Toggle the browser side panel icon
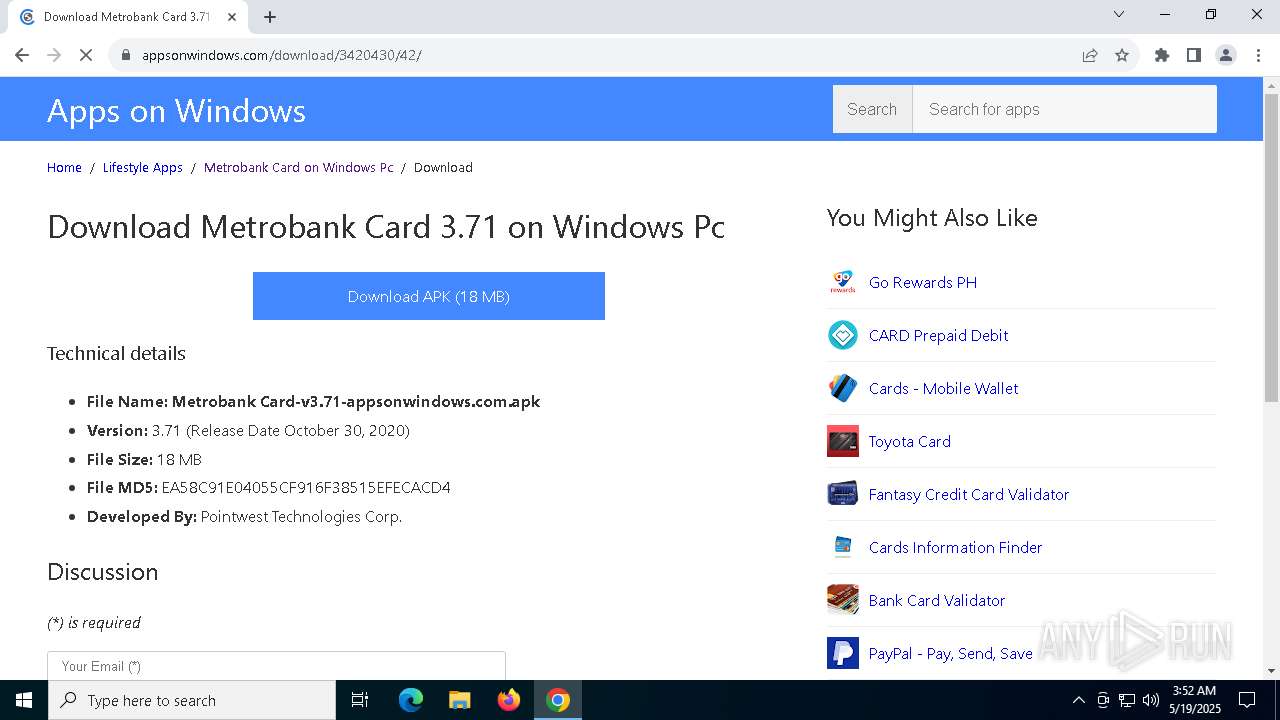Image resolution: width=1280 pixels, height=720 pixels. 1194,55
